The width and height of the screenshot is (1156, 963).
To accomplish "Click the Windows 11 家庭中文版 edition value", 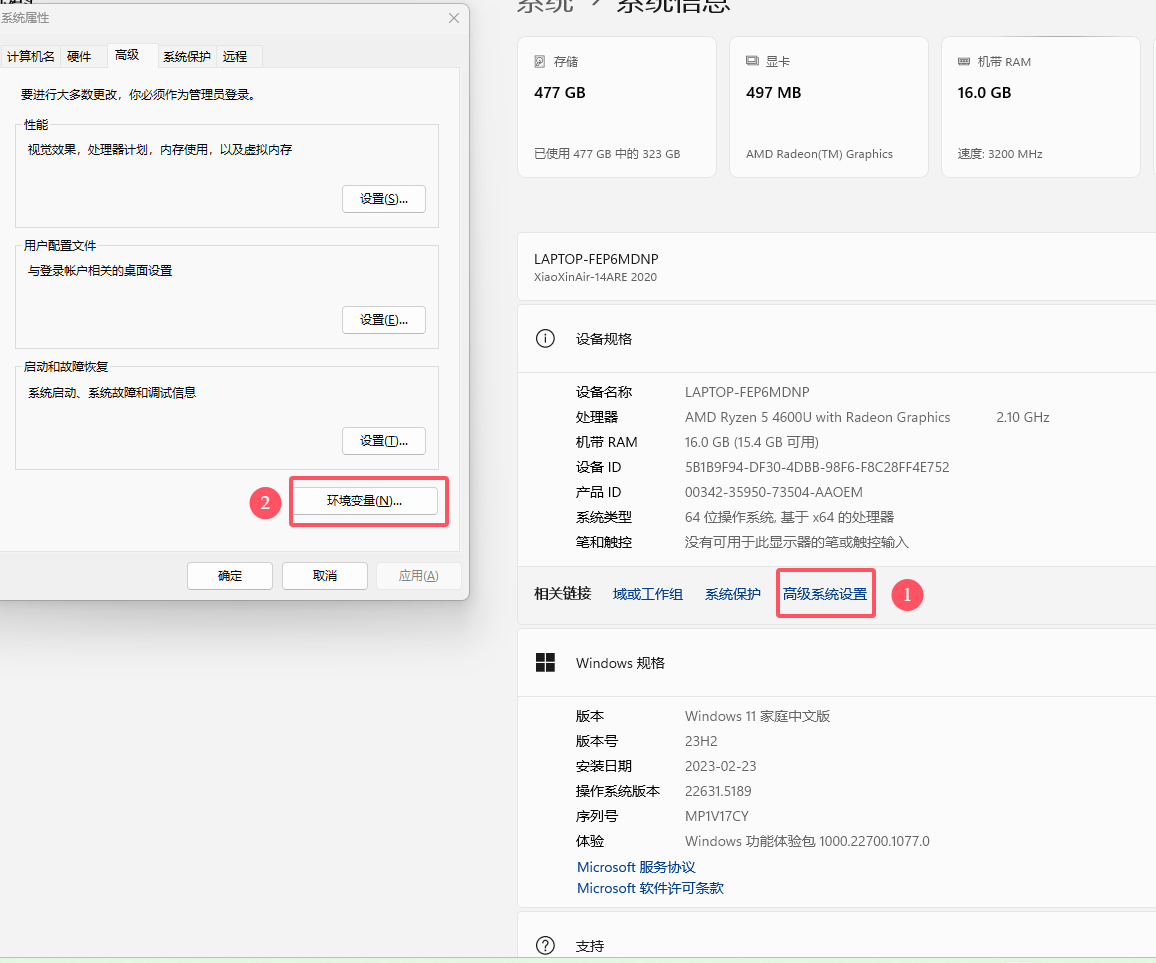I will [757, 716].
